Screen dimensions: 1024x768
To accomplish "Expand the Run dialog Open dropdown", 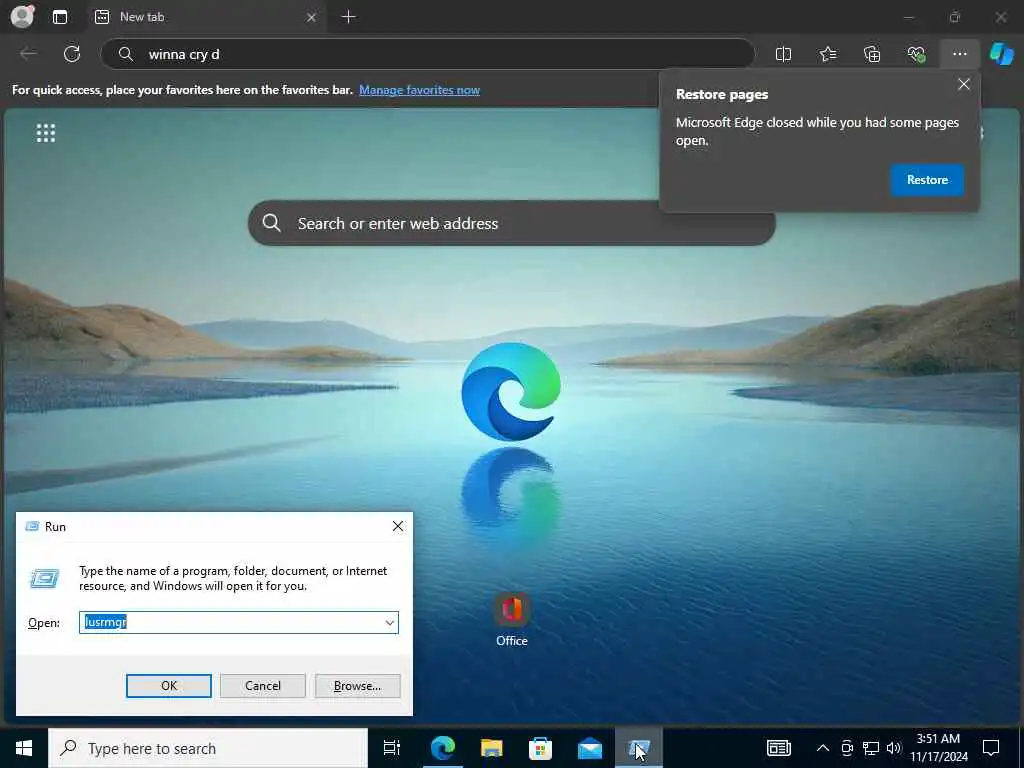I will pos(390,622).
